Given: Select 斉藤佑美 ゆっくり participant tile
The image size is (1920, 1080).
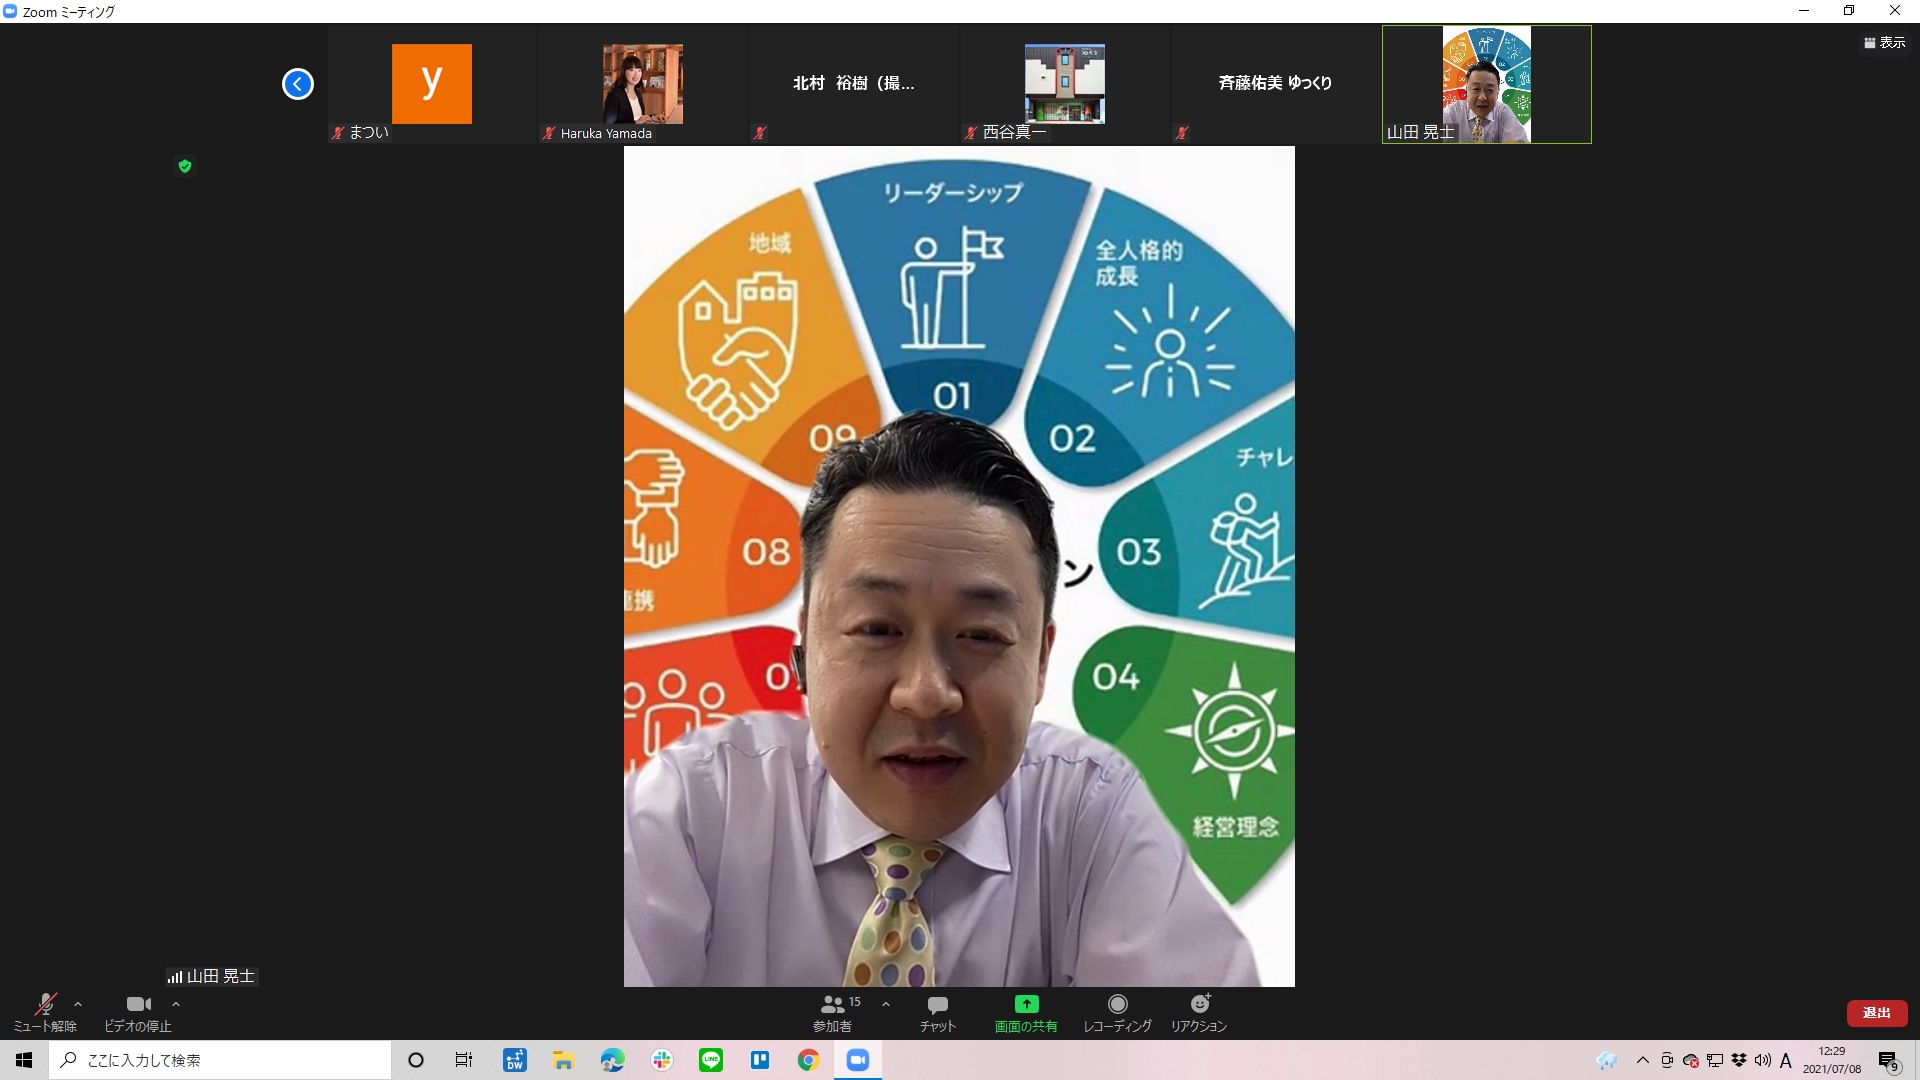Looking at the screenshot, I should 1276,84.
